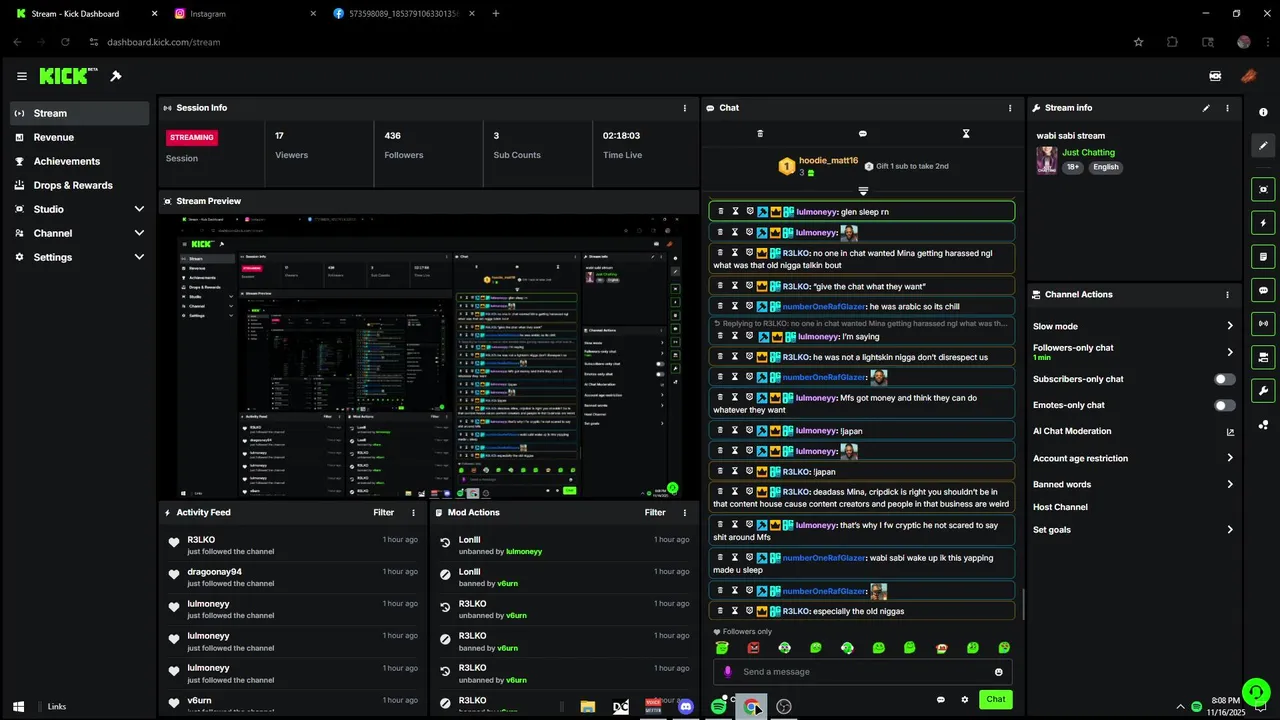Click the chat bubble icon beside gear
Screen dimensions: 1280x720
coord(940,700)
